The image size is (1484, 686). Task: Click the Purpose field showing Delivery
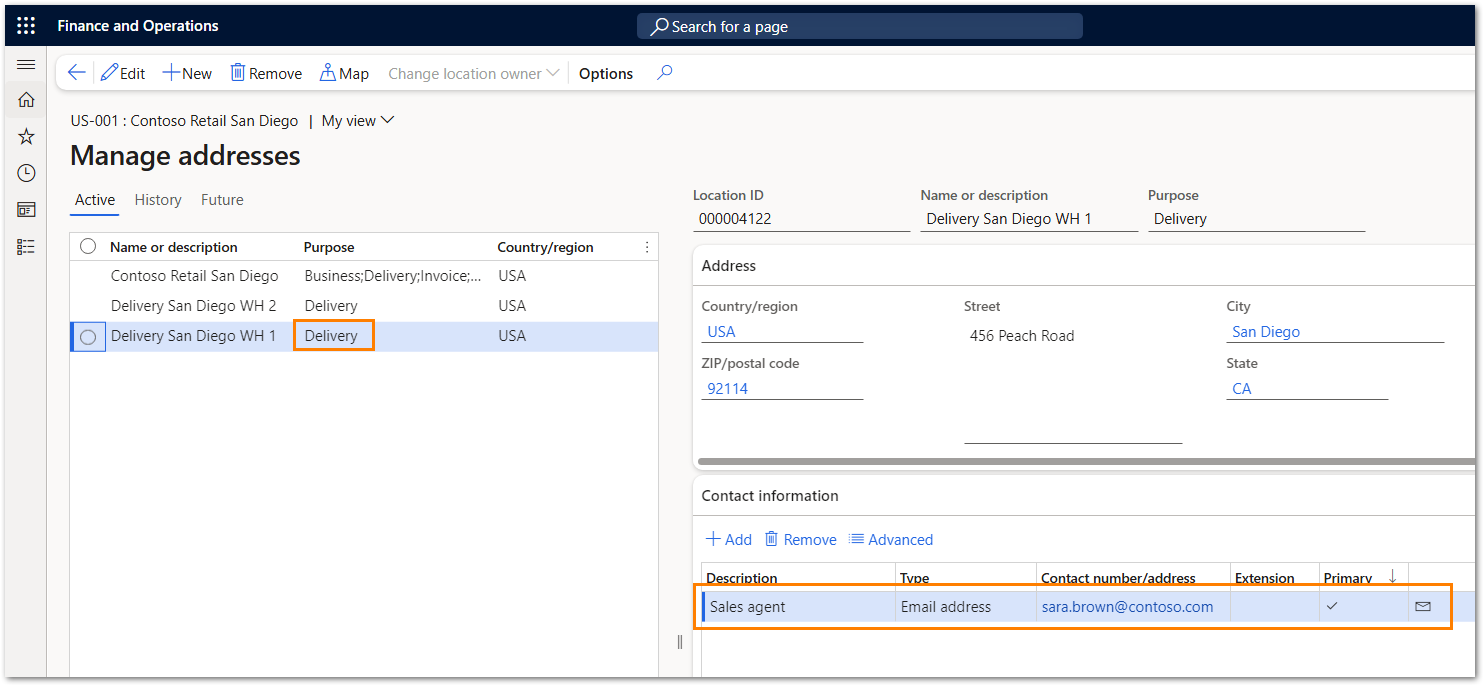point(1256,219)
